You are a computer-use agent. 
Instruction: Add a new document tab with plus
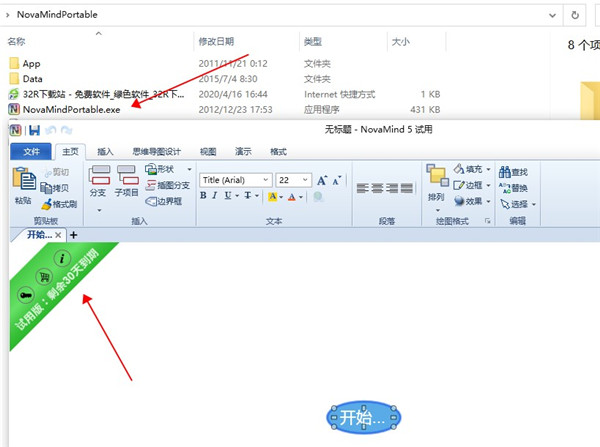73,235
